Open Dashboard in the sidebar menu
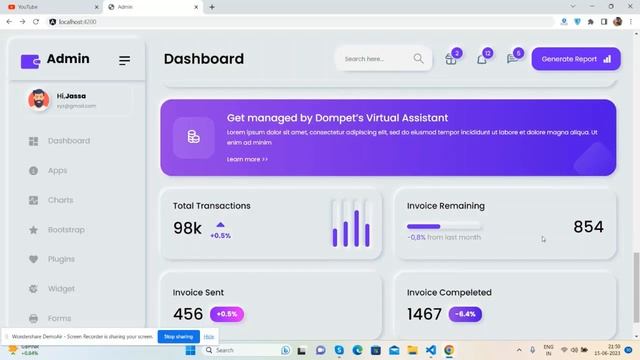Image resolution: width=640 pixels, height=360 pixels. (x=69, y=141)
